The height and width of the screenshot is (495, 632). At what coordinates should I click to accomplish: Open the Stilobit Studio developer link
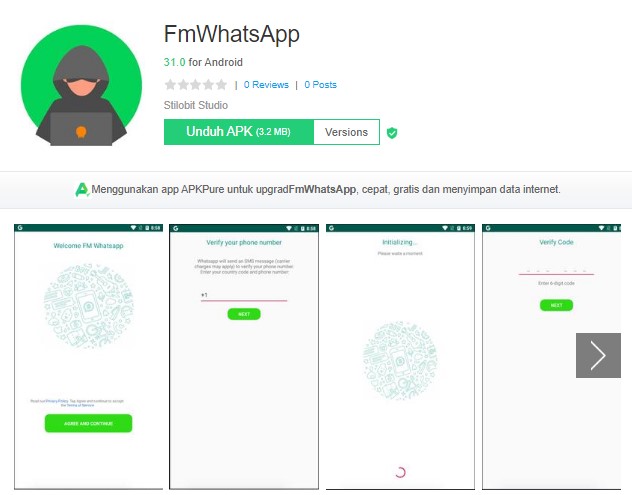point(196,105)
